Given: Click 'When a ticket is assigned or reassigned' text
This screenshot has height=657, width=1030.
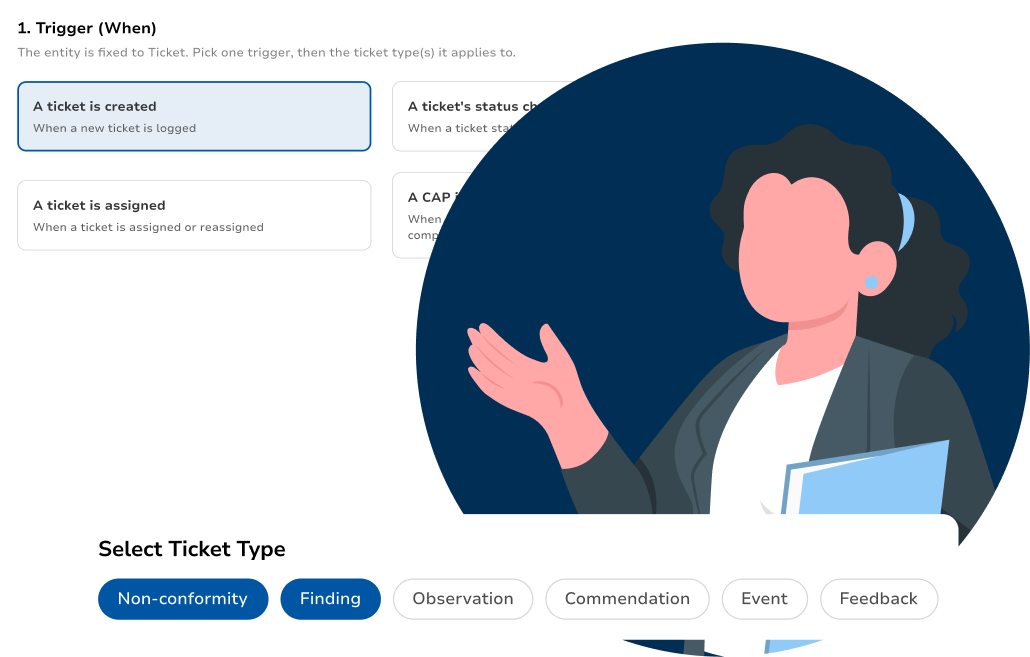Looking at the screenshot, I should pos(148,227).
